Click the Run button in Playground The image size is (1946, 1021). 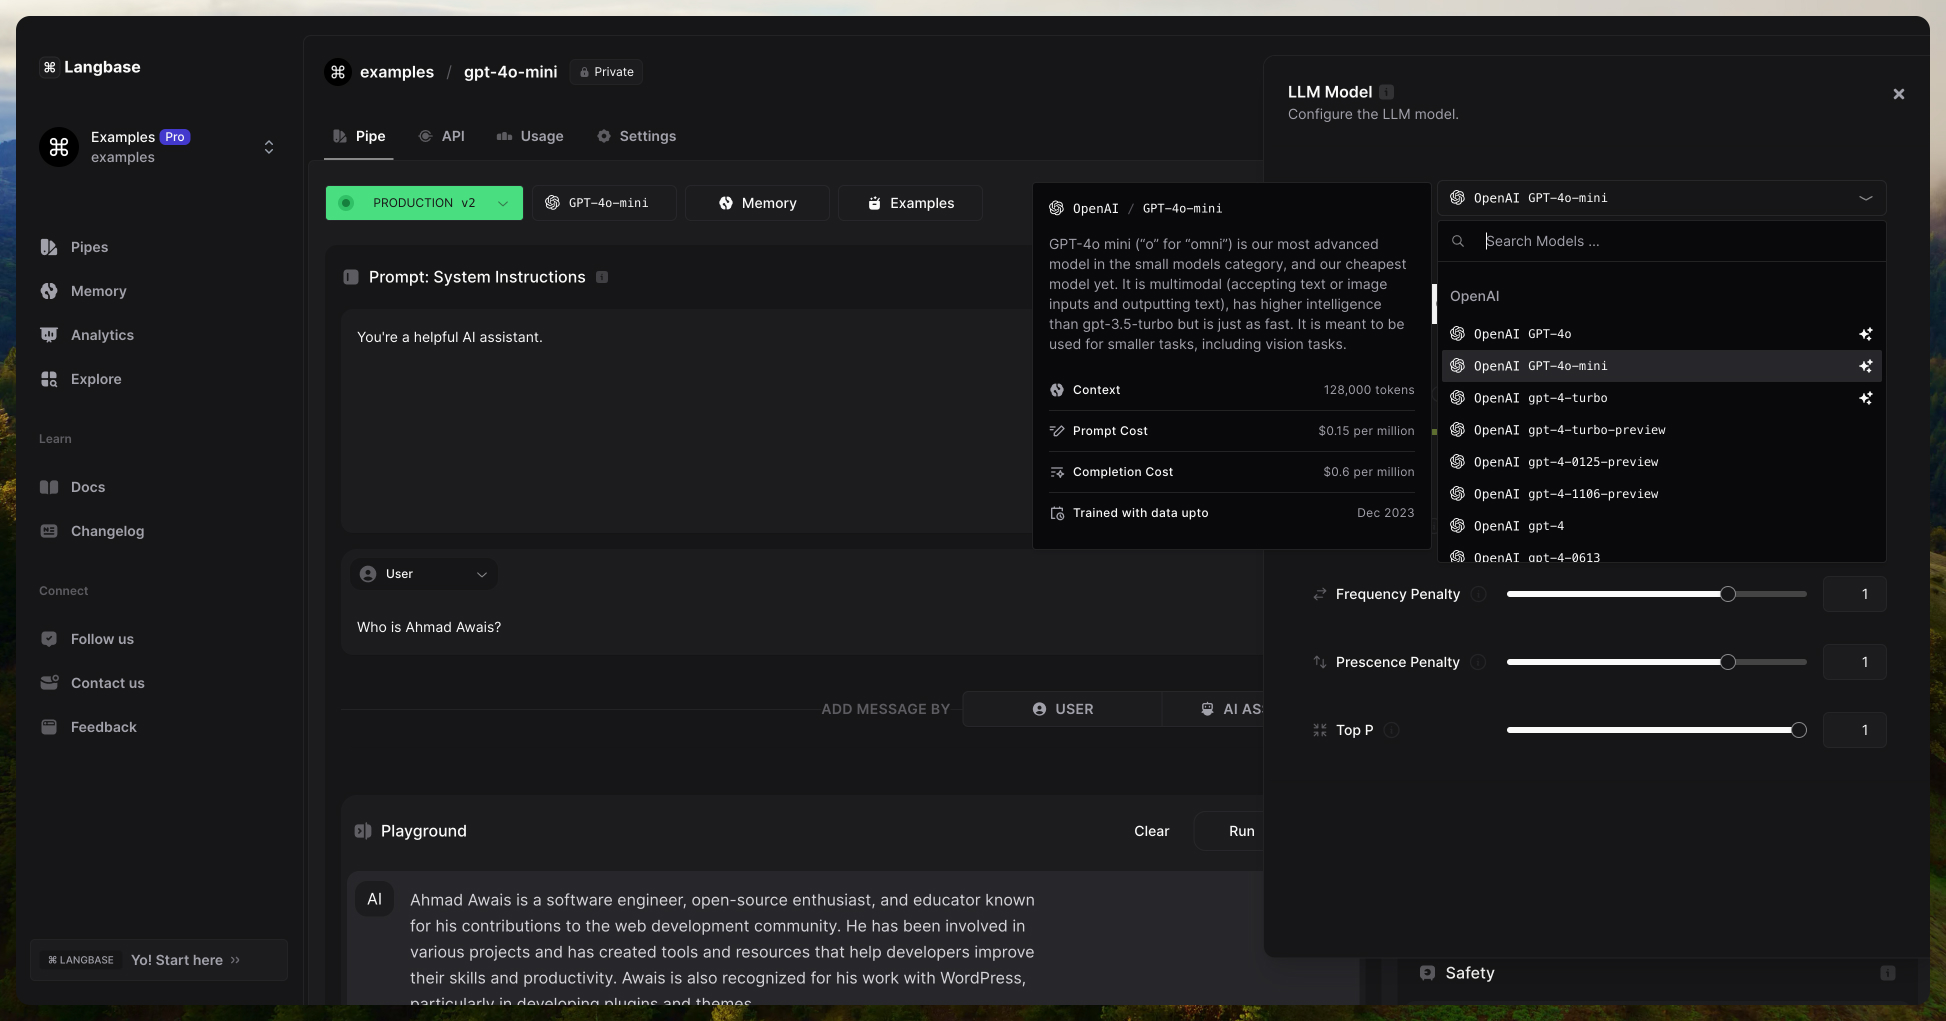[1241, 831]
